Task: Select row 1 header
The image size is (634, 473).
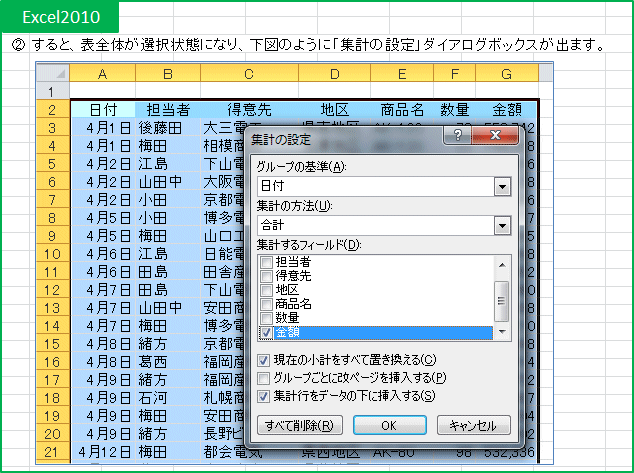Action: (x=53, y=91)
